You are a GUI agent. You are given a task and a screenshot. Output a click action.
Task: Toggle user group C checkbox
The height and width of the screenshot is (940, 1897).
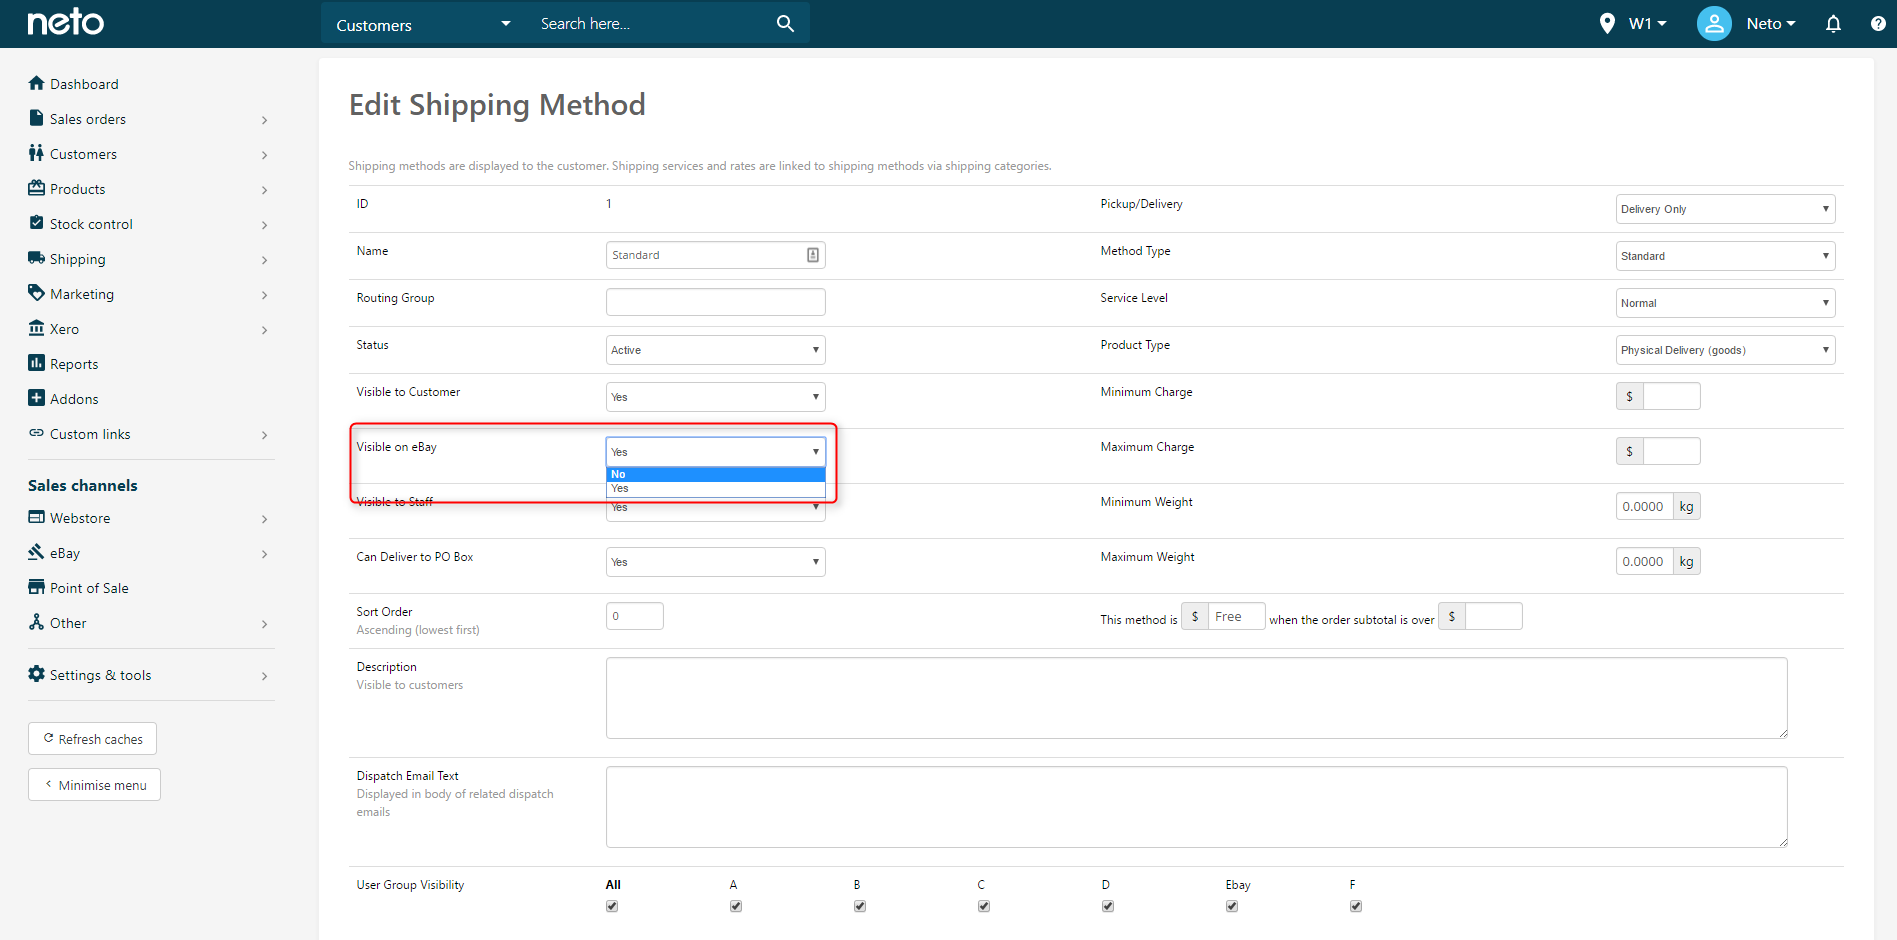pyautogui.click(x=984, y=906)
